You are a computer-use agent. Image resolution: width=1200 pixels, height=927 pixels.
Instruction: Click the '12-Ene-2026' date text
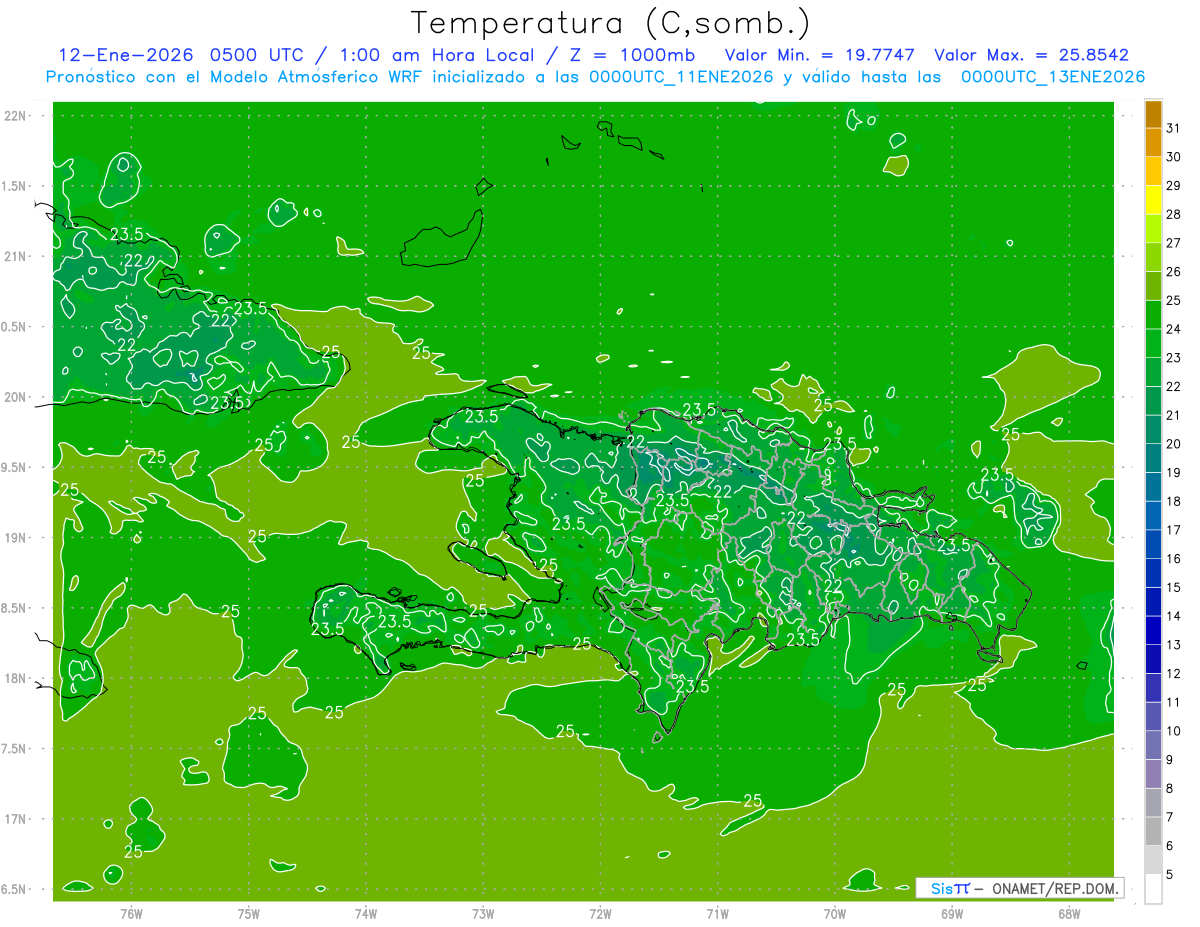click(x=126, y=55)
